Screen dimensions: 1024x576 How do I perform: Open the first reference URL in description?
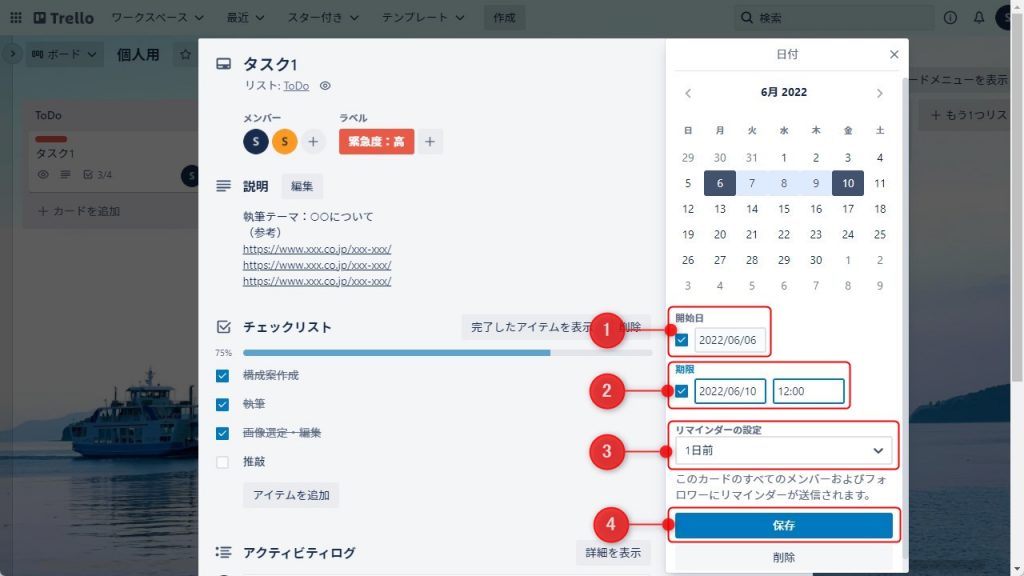[317, 249]
